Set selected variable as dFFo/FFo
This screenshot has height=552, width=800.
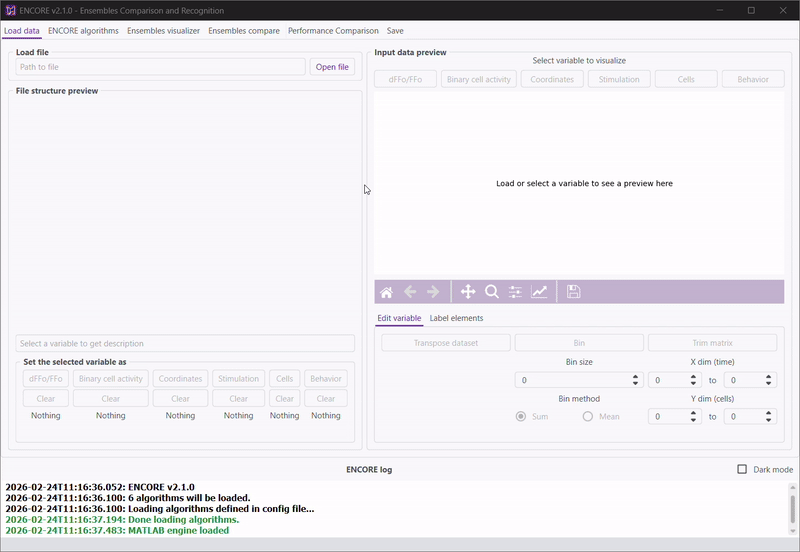click(45, 379)
